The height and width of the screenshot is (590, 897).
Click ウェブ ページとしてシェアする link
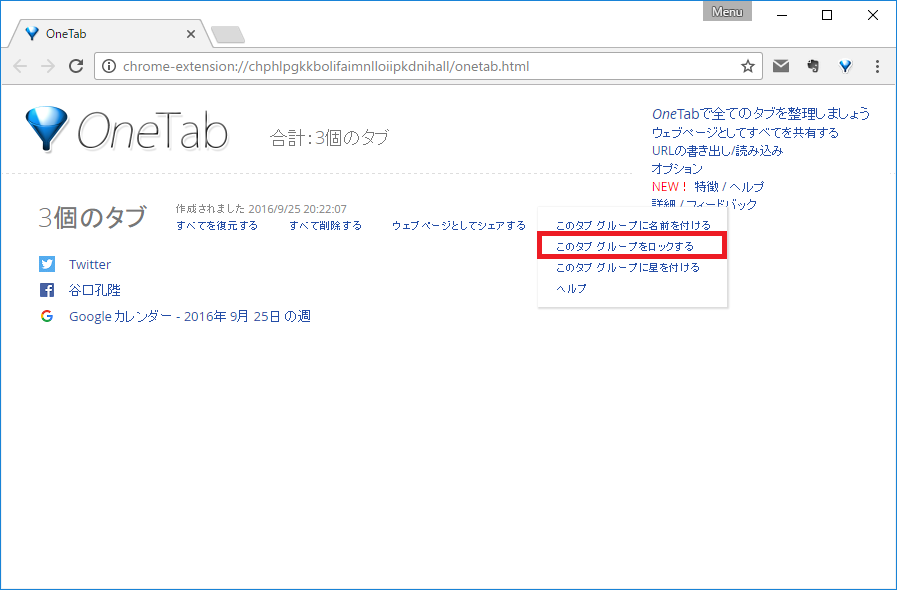click(x=458, y=226)
